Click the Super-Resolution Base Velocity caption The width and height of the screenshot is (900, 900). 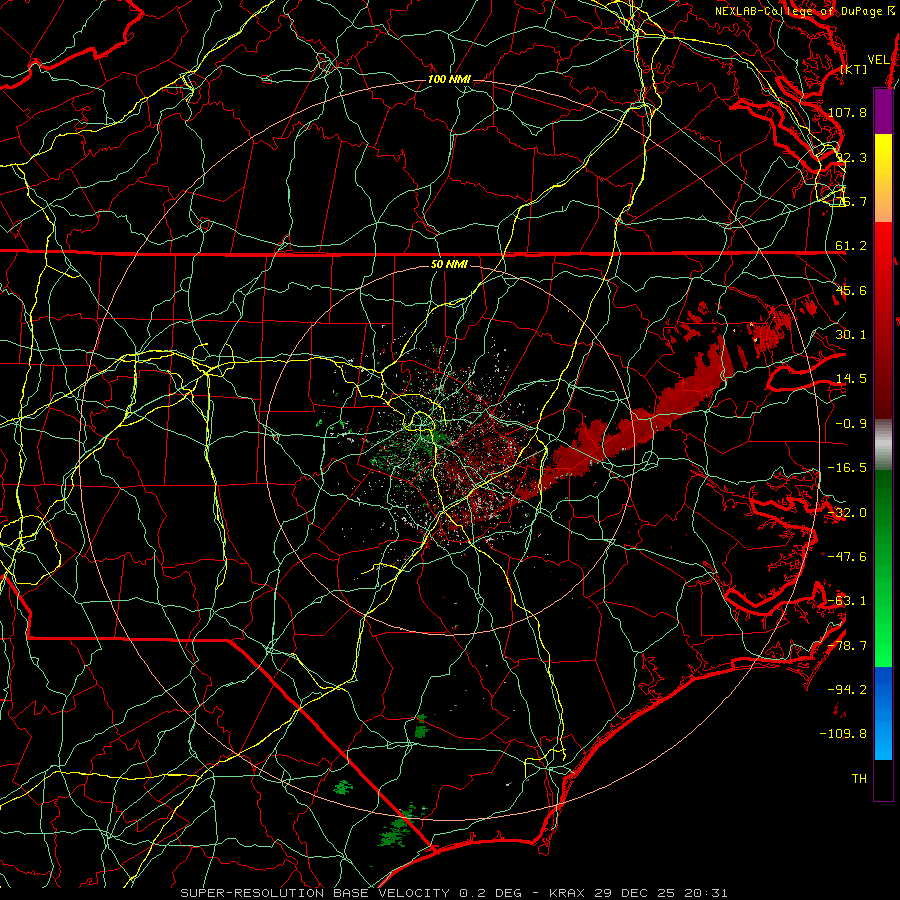pos(453,893)
